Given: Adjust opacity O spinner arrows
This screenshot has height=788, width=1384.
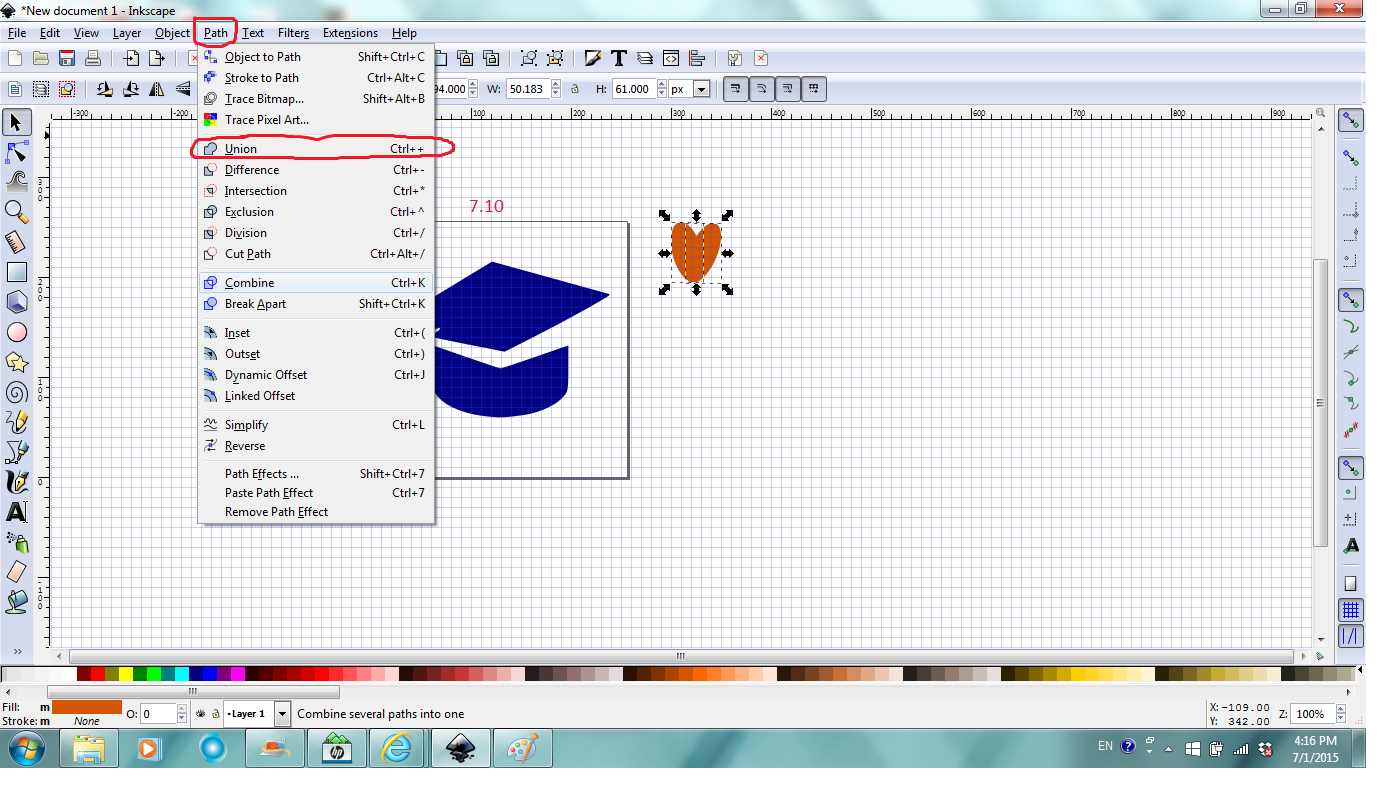Looking at the screenshot, I should [181, 714].
